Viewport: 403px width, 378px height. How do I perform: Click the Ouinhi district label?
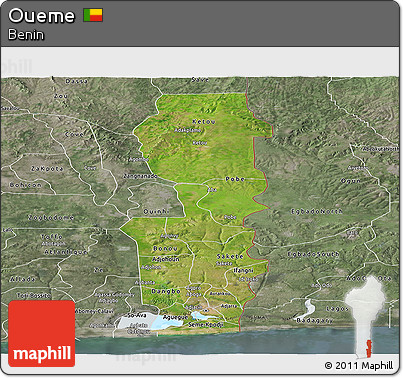tap(156, 212)
